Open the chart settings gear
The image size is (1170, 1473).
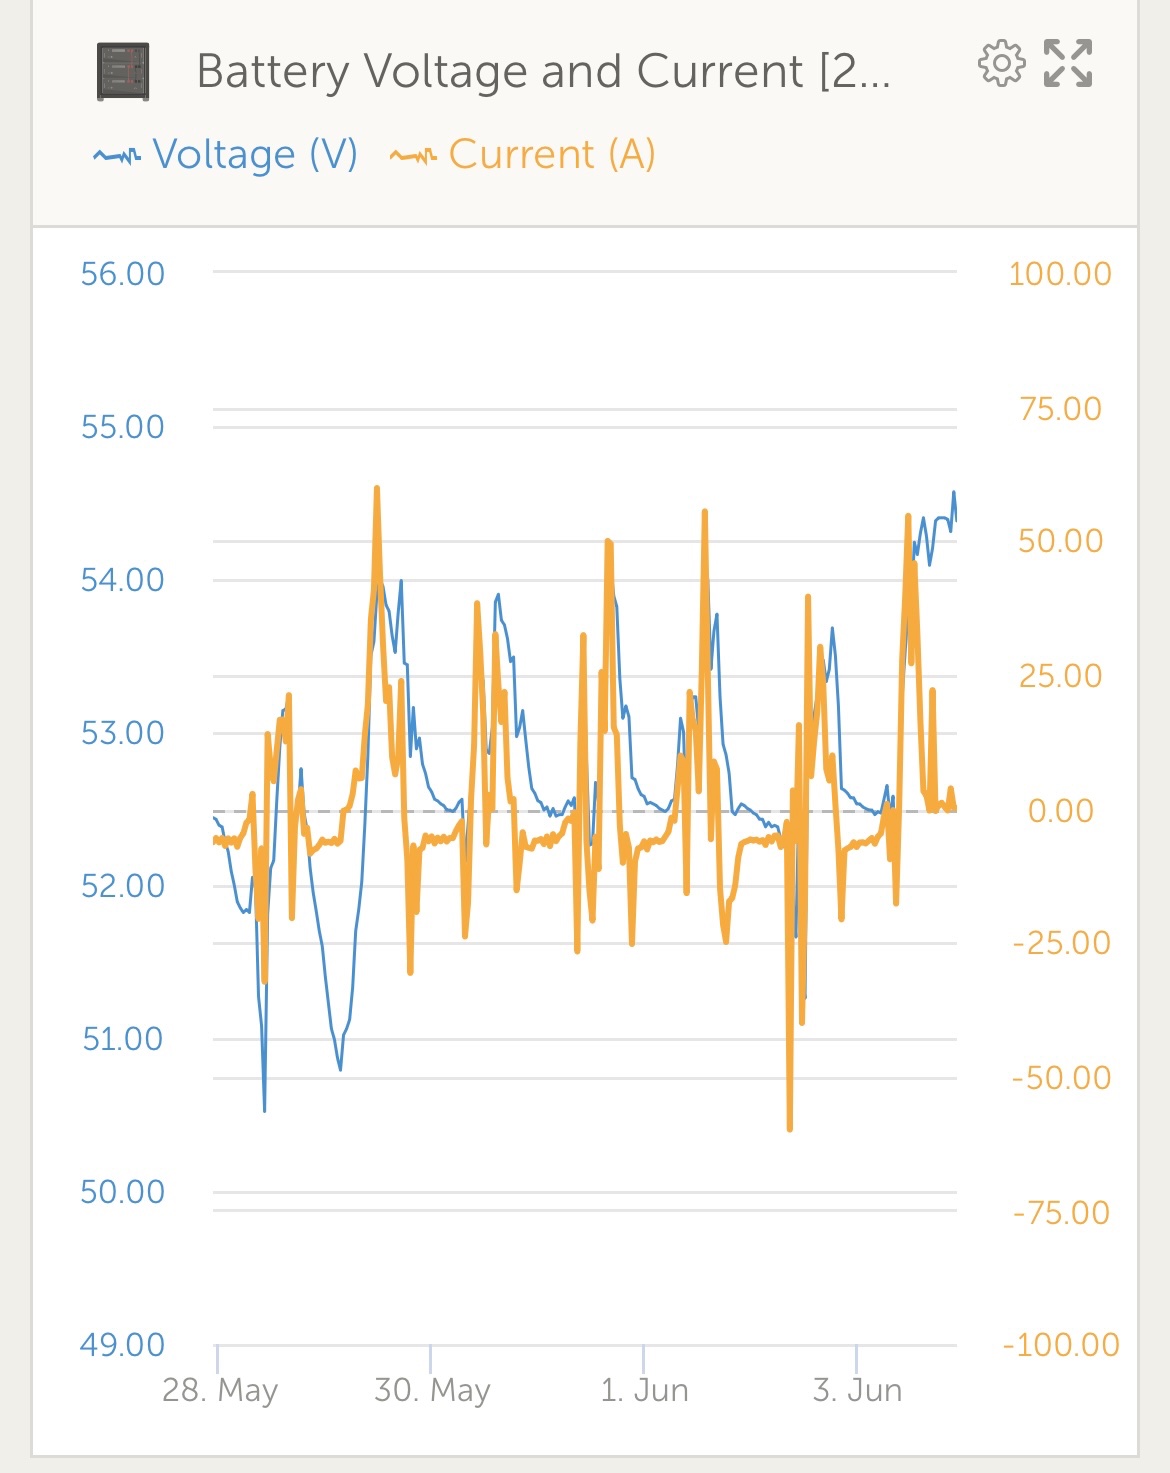click(x=1001, y=64)
